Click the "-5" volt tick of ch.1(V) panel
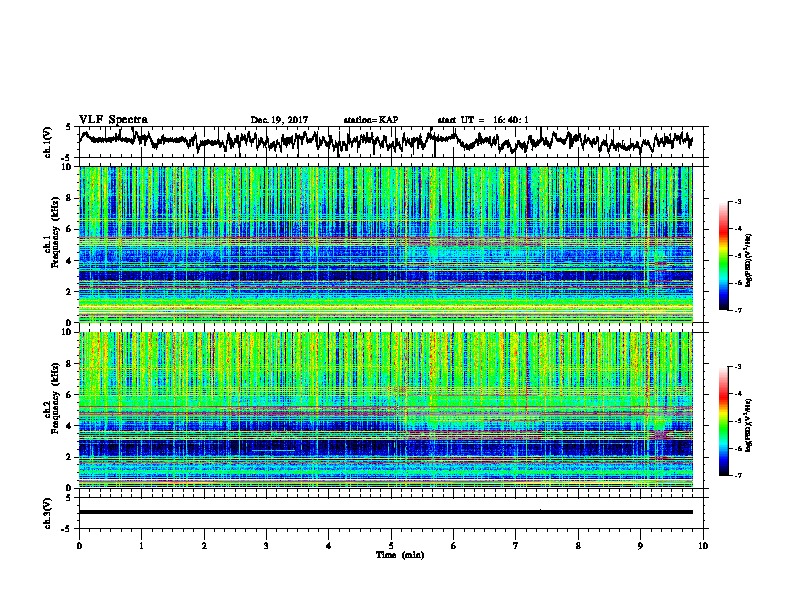This screenshot has height=612, width=792. coord(67,158)
